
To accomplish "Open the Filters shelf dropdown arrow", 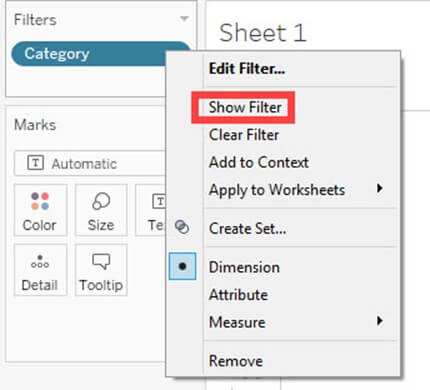I will (x=184, y=19).
